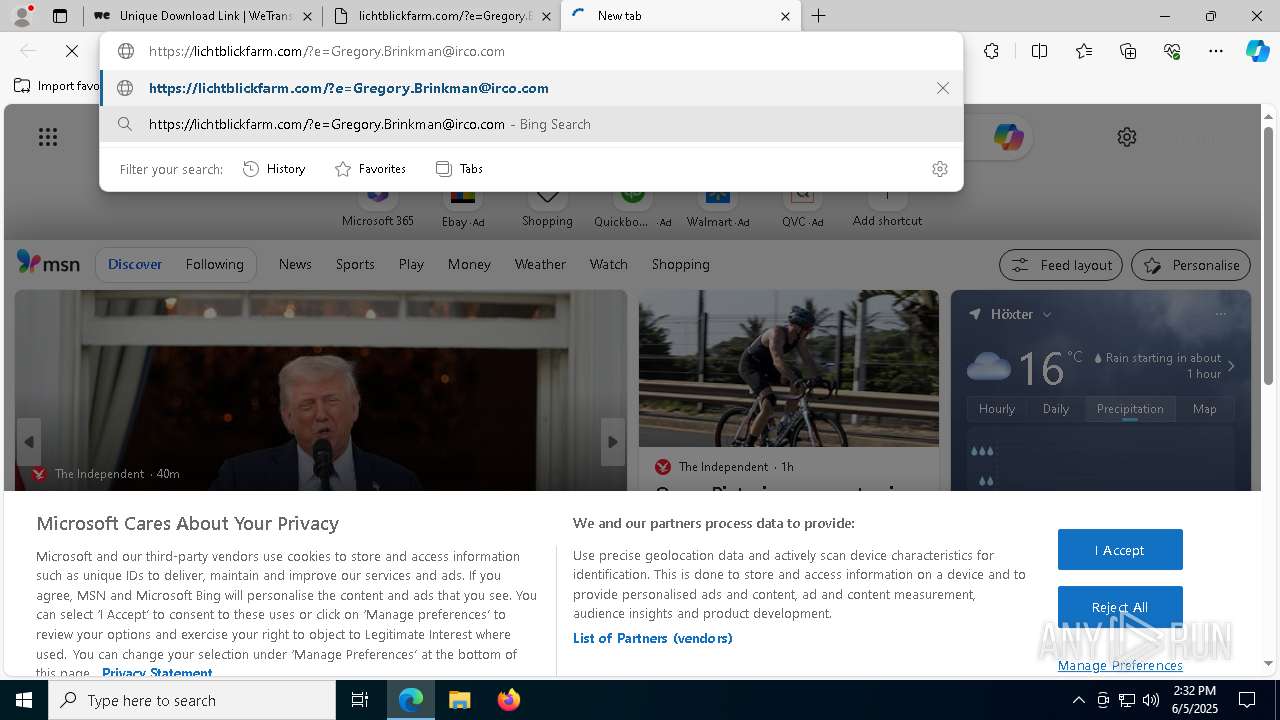Open the Walmart Ad shortcut
The width and height of the screenshot is (1280, 720).
pos(718,207)
